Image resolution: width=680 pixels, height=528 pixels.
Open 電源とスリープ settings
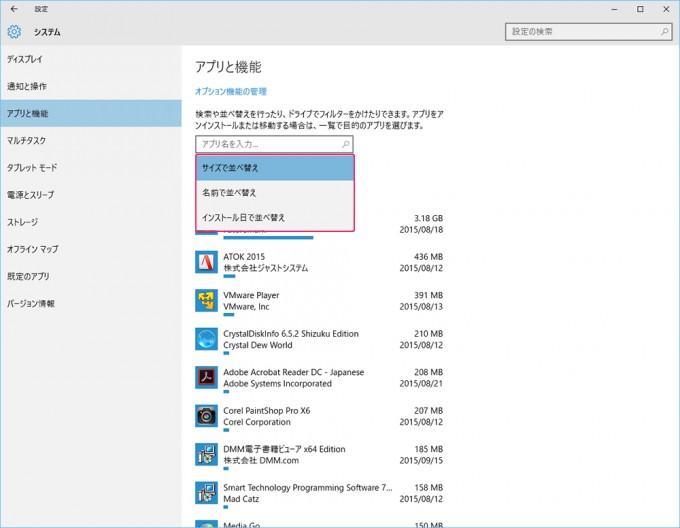pyautogui.click(x=91, y=195)
